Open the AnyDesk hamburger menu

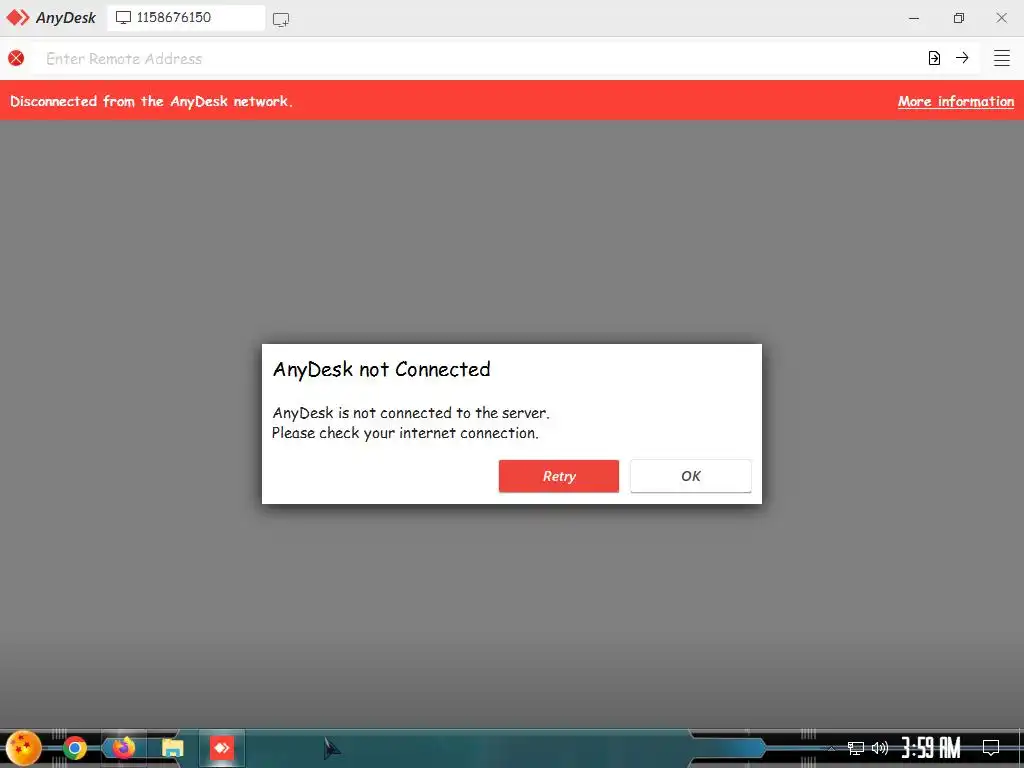pyautogui.click(x=1002, y=58)
